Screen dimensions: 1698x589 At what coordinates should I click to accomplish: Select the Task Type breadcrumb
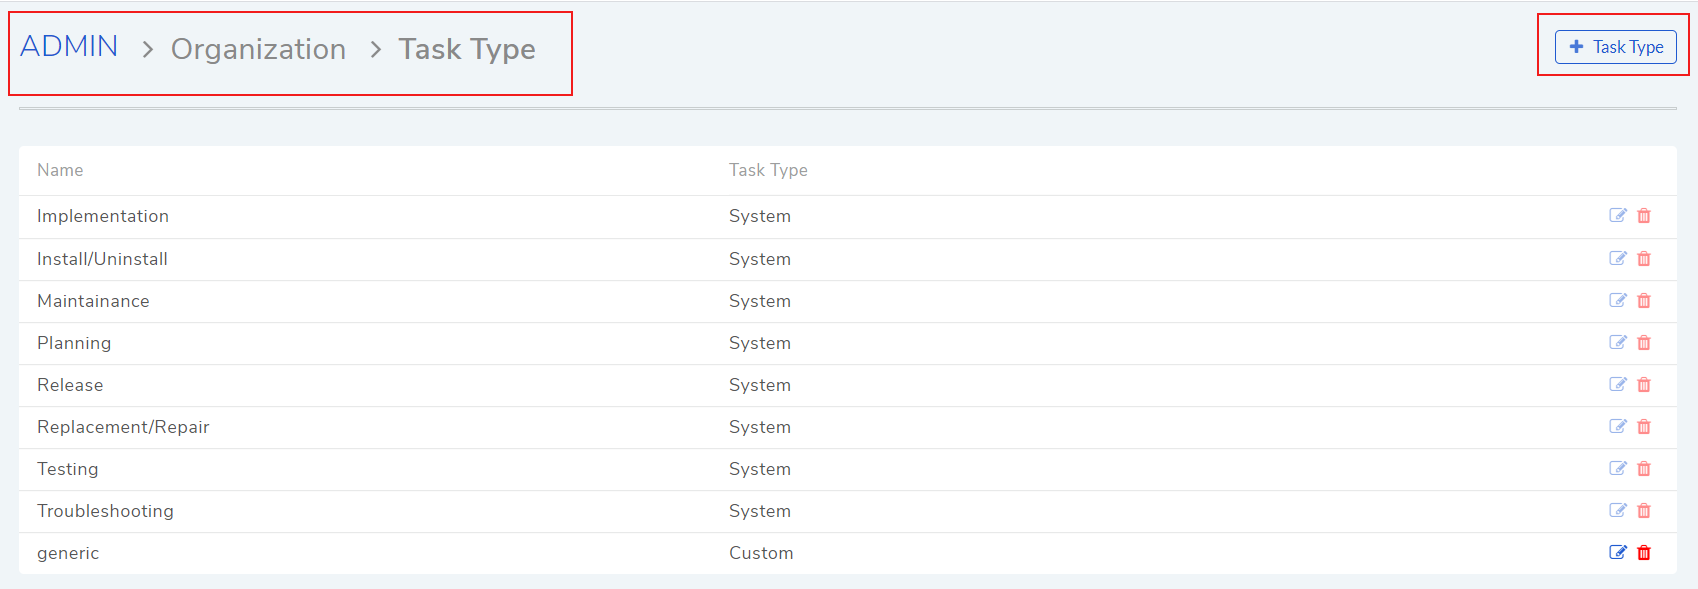coord(467,49)
